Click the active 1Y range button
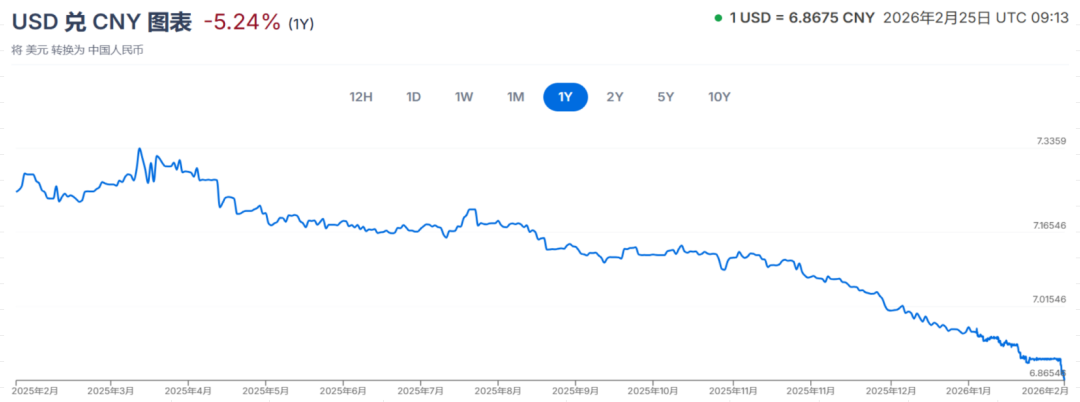This screenshot has width=1080, height=402. click(x=565, y=97)
